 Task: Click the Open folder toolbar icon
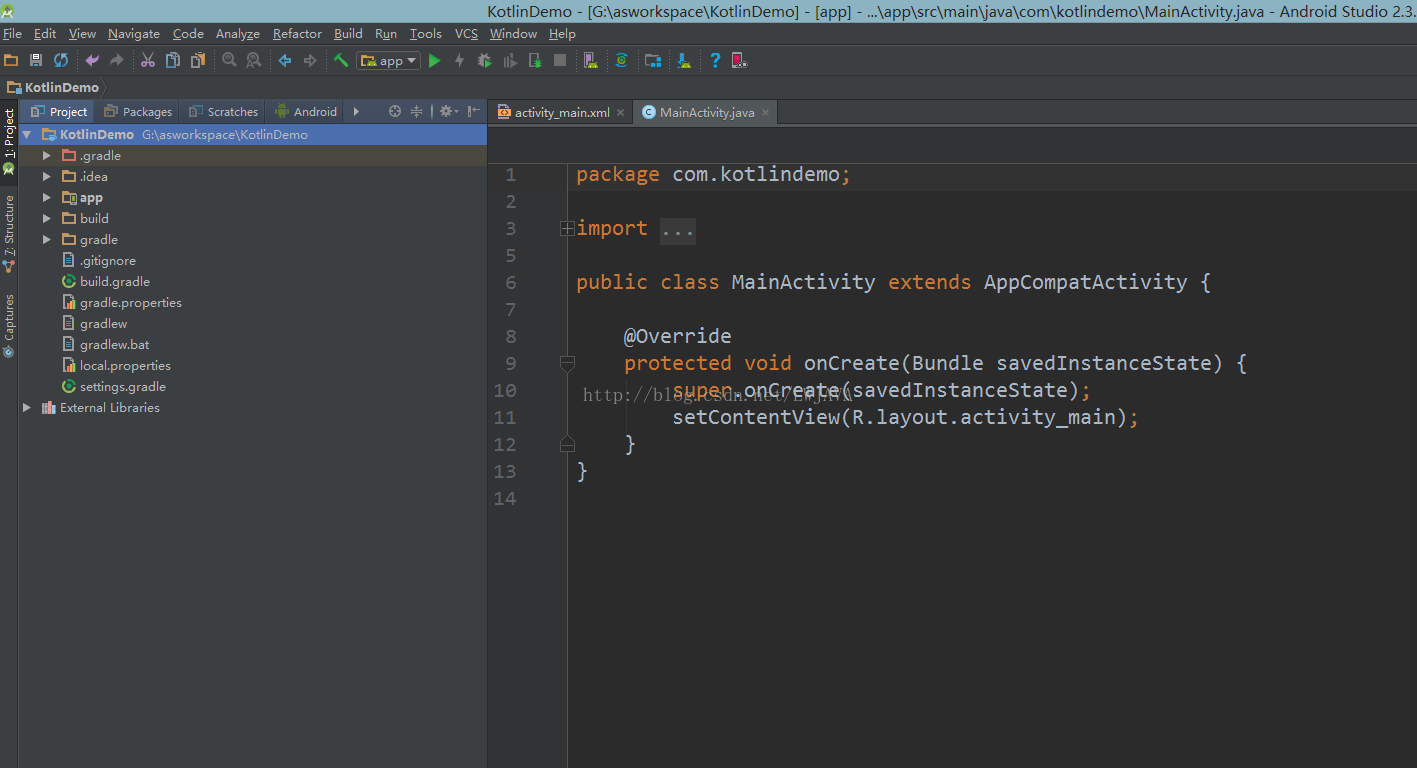coord(11,61)
